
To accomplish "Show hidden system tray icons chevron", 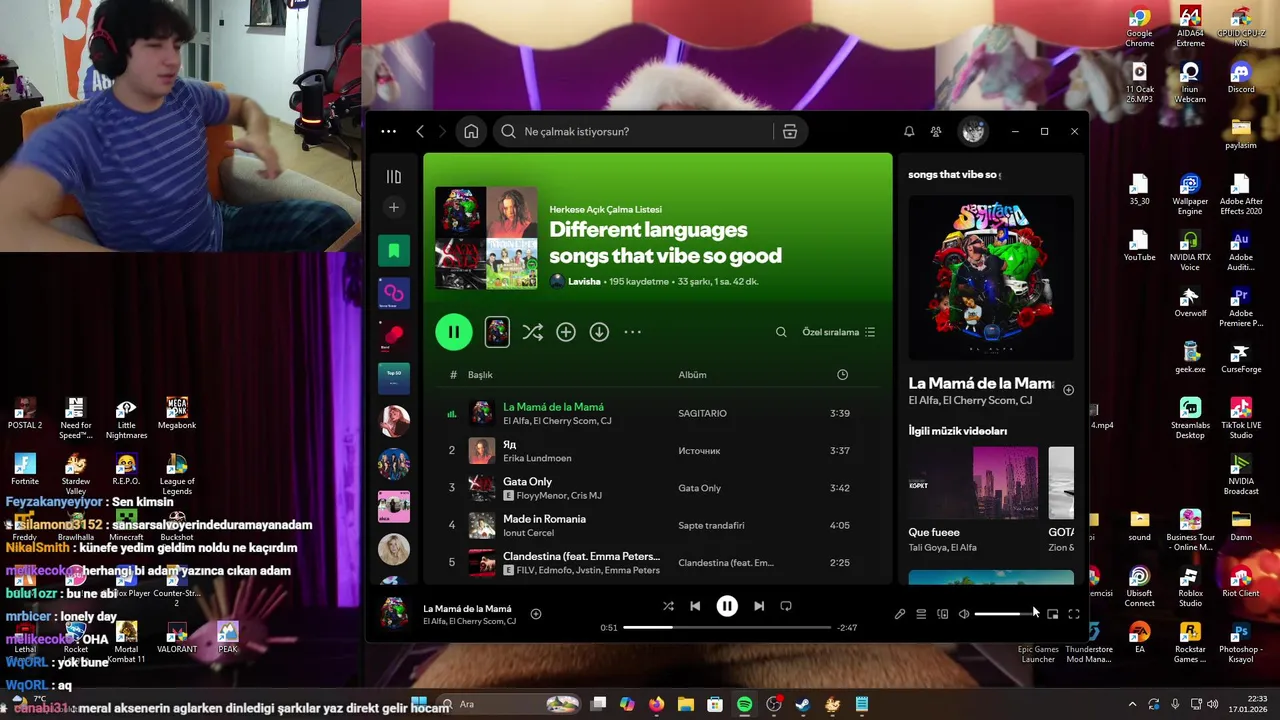I will coord(1132,704).
